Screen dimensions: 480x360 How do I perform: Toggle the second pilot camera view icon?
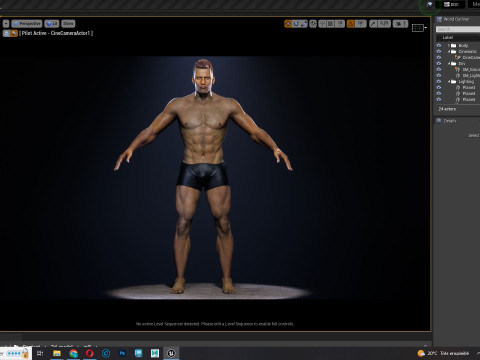(x=14, y=33)
